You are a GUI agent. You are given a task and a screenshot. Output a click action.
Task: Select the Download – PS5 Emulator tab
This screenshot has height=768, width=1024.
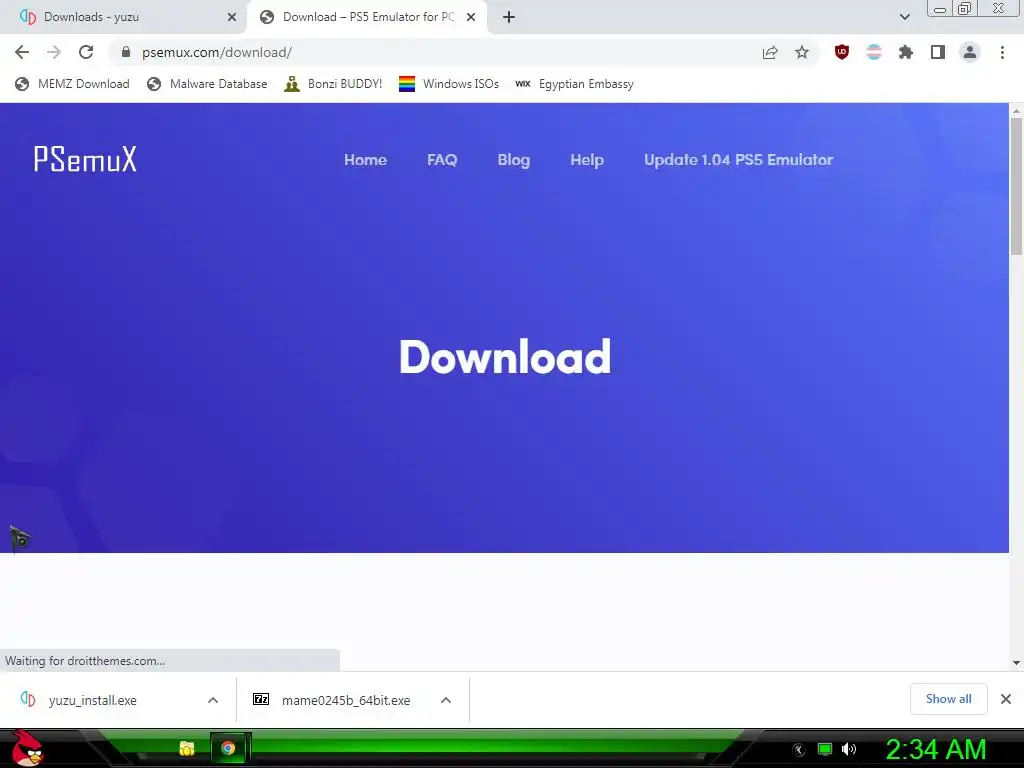(x=366, y=17)
